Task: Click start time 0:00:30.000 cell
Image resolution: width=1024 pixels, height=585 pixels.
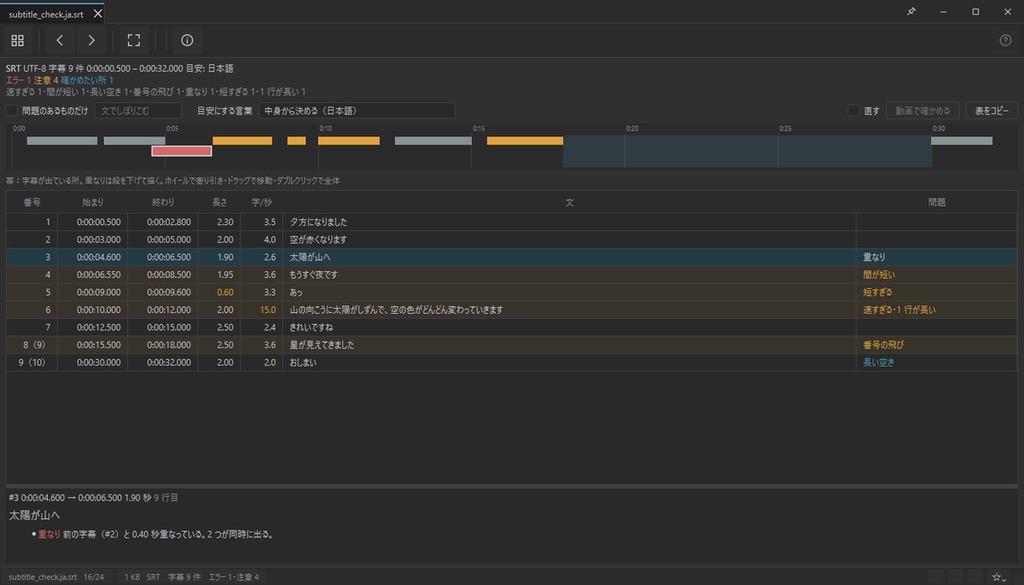Action: (x=93, y=362)
